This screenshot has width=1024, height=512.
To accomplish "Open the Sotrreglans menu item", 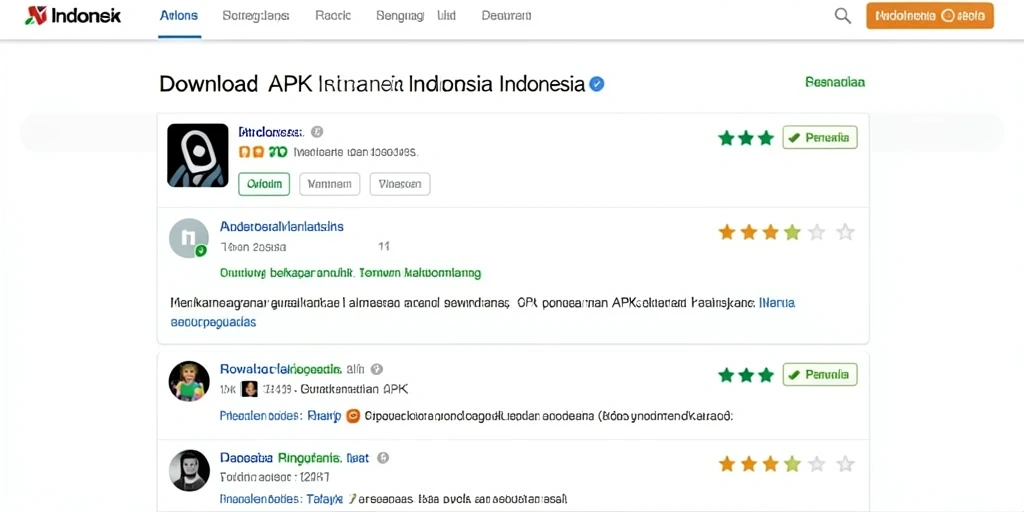I will (256, 16).
